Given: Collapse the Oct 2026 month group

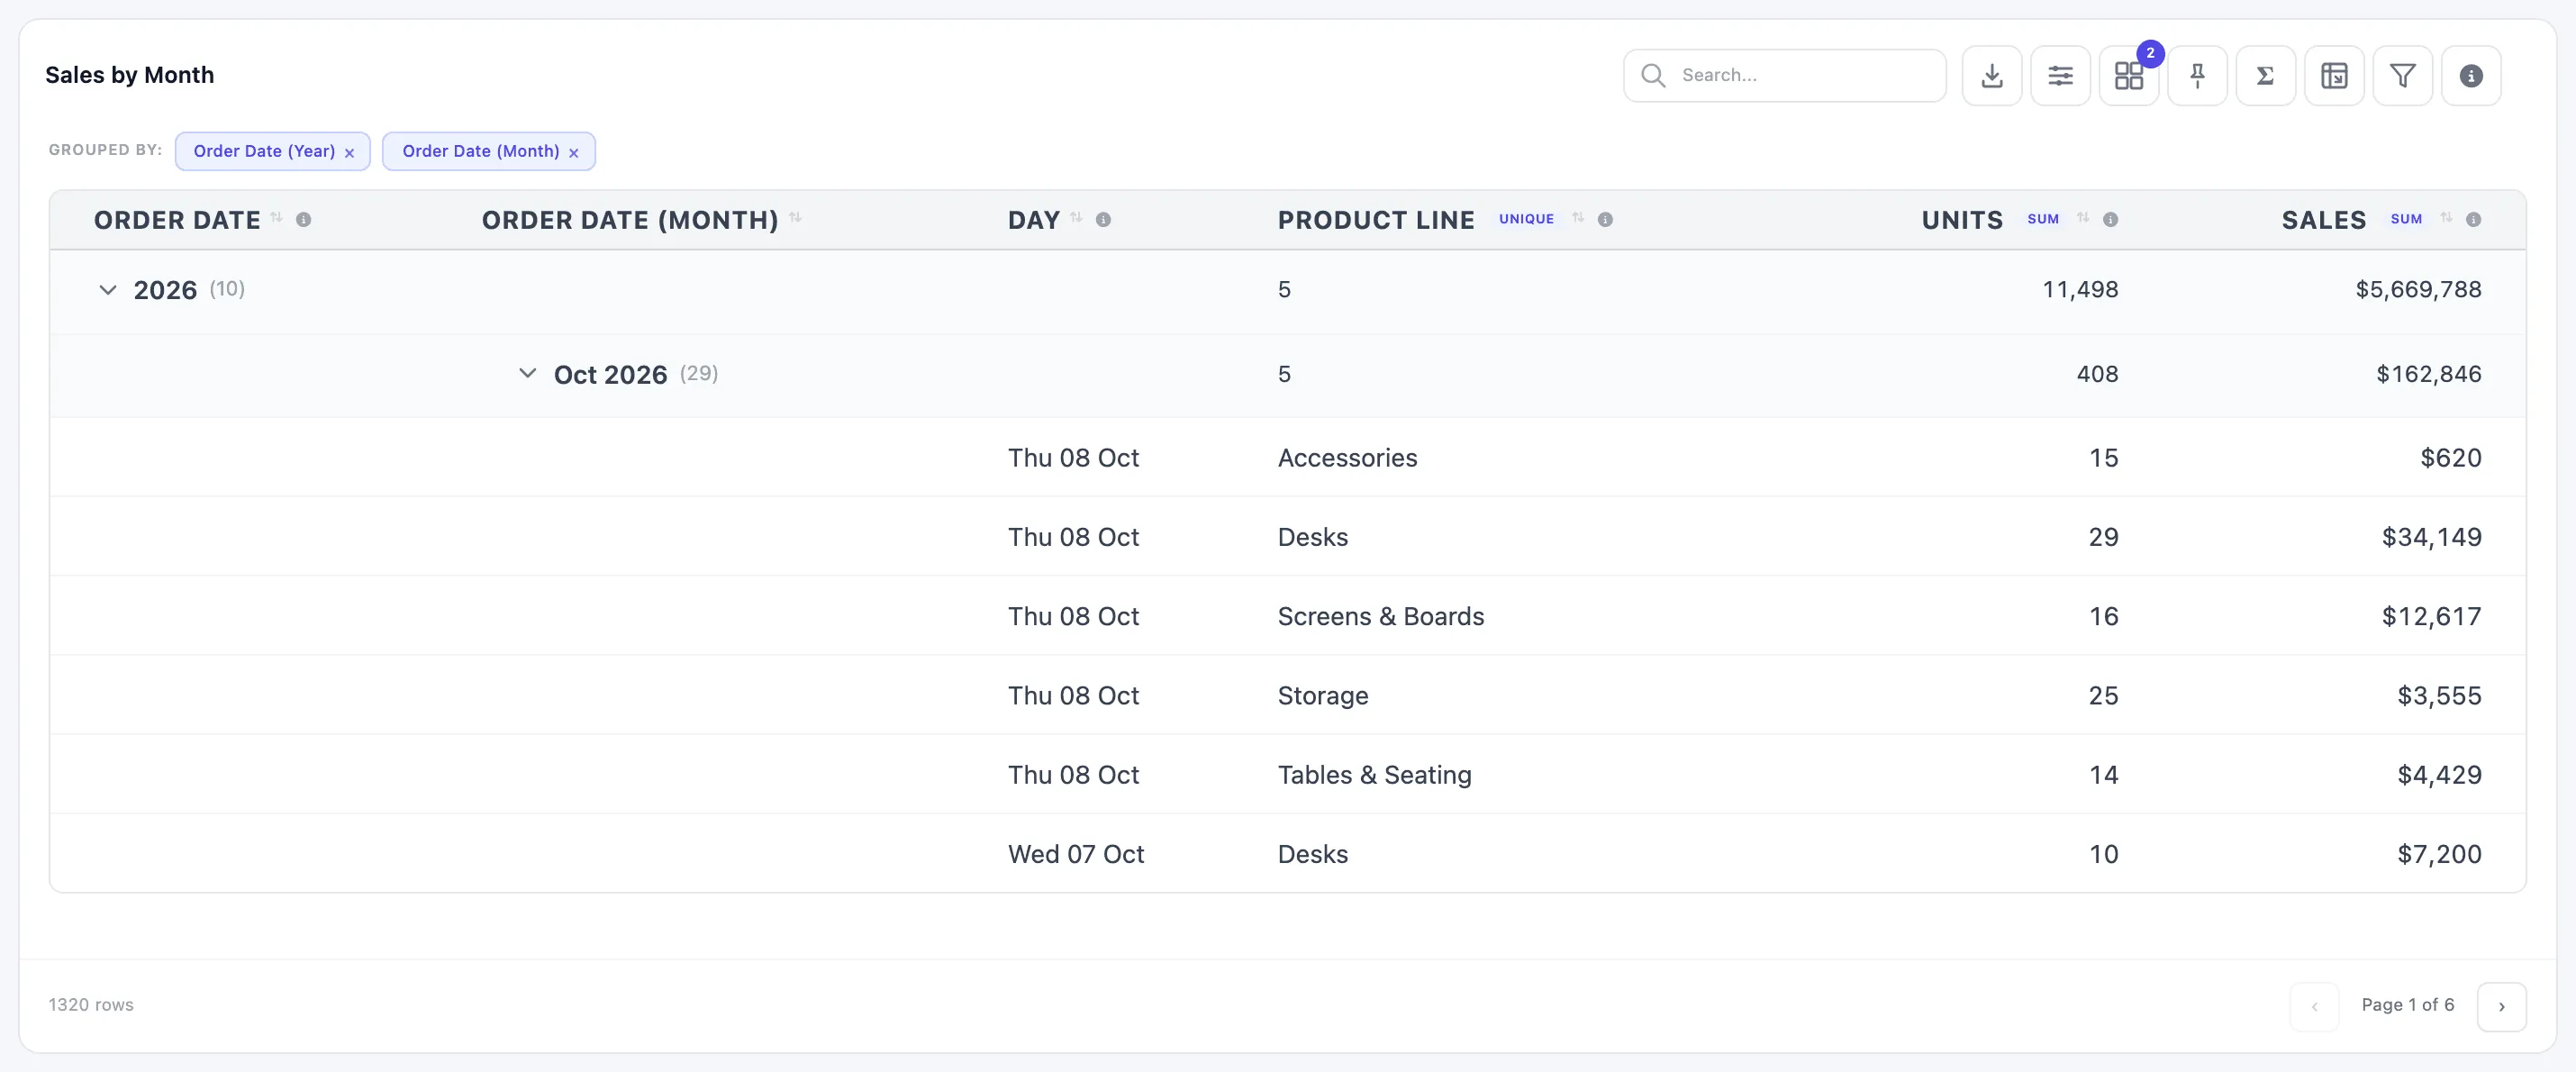Looking at the screenshot, I should (527, 374).
